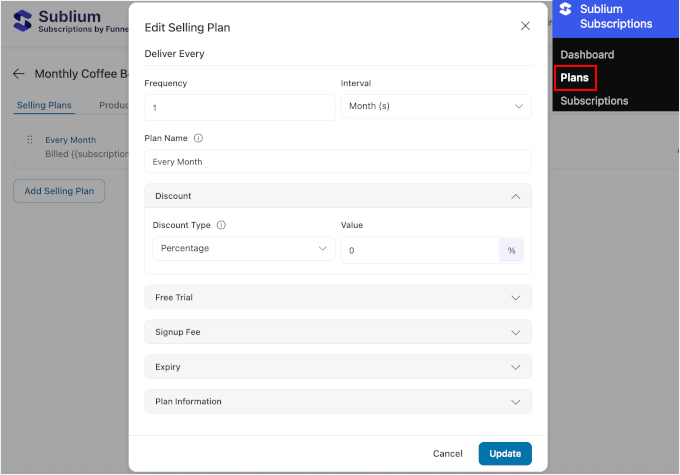Click the Plan Name info icon
This screenshot has width=680, height=475.
198,138
